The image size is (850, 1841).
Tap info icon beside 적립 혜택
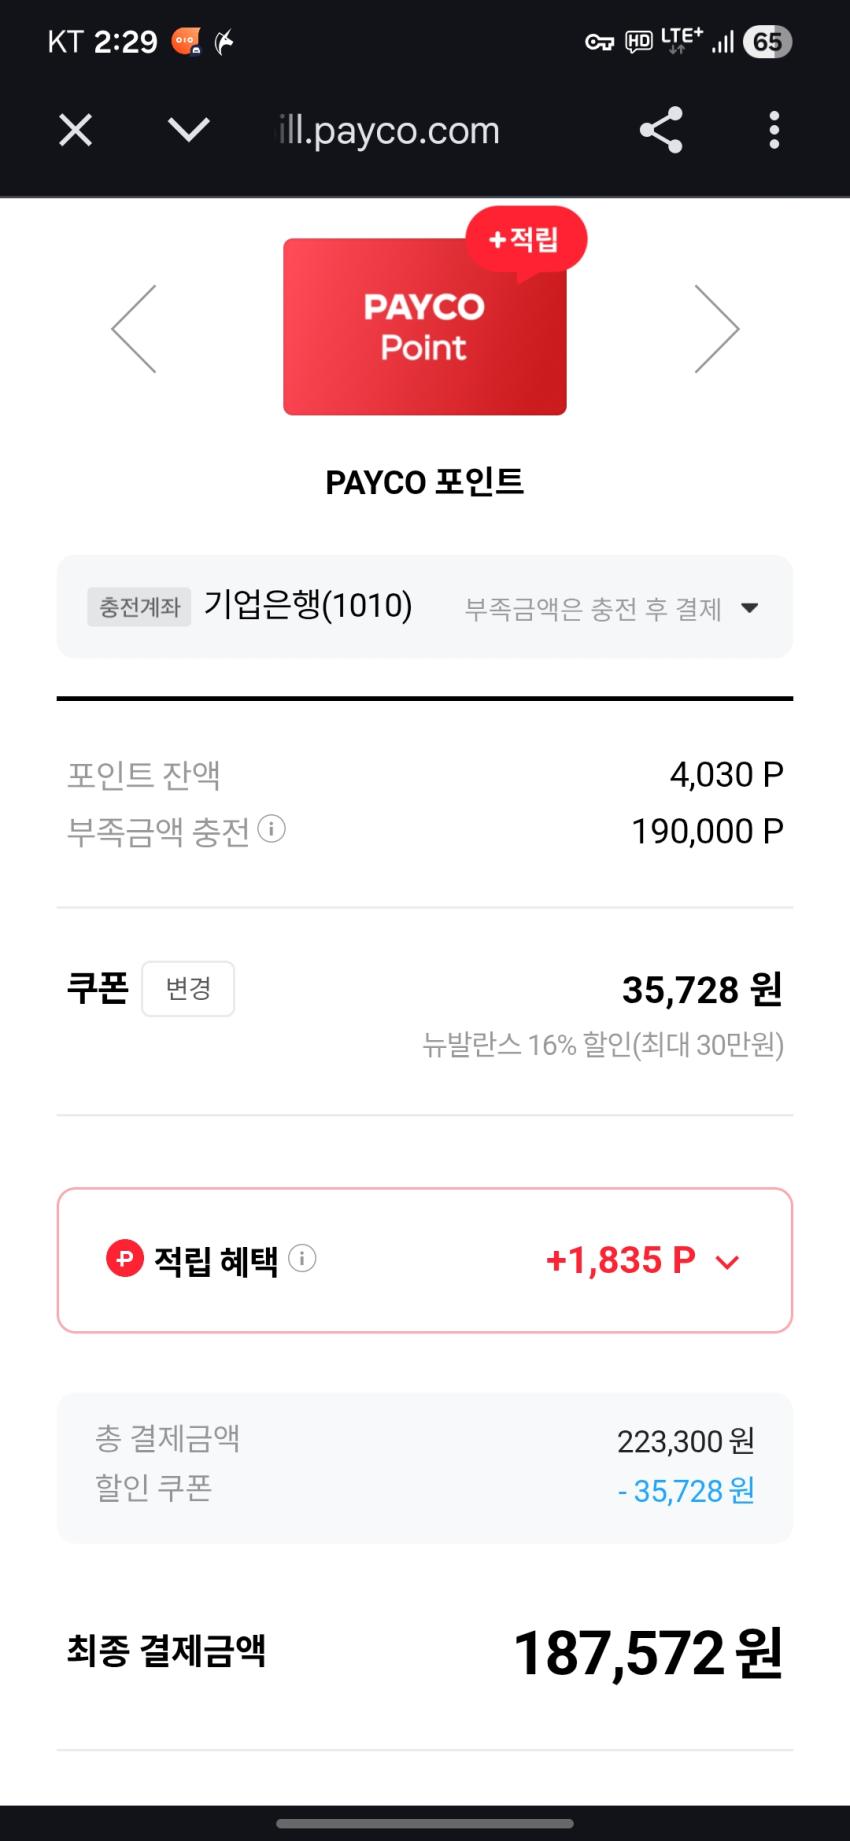click(x=302, y=1258)
